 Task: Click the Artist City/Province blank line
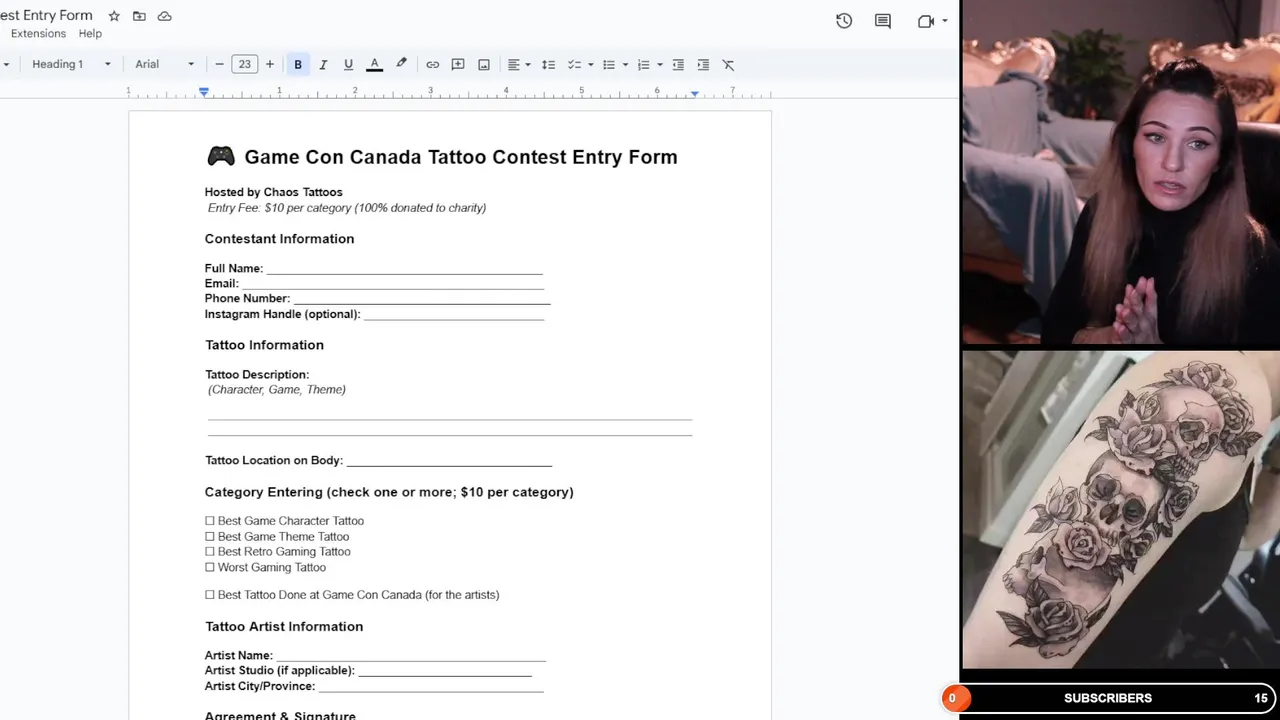(431, 687)
